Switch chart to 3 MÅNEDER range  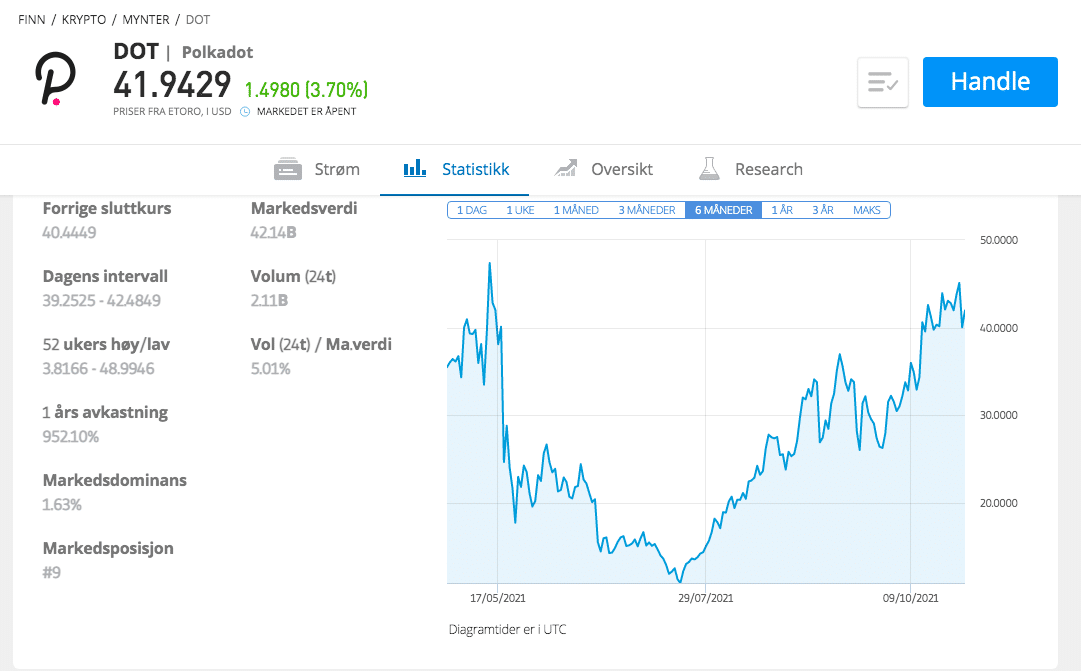[x=647, y=210]
